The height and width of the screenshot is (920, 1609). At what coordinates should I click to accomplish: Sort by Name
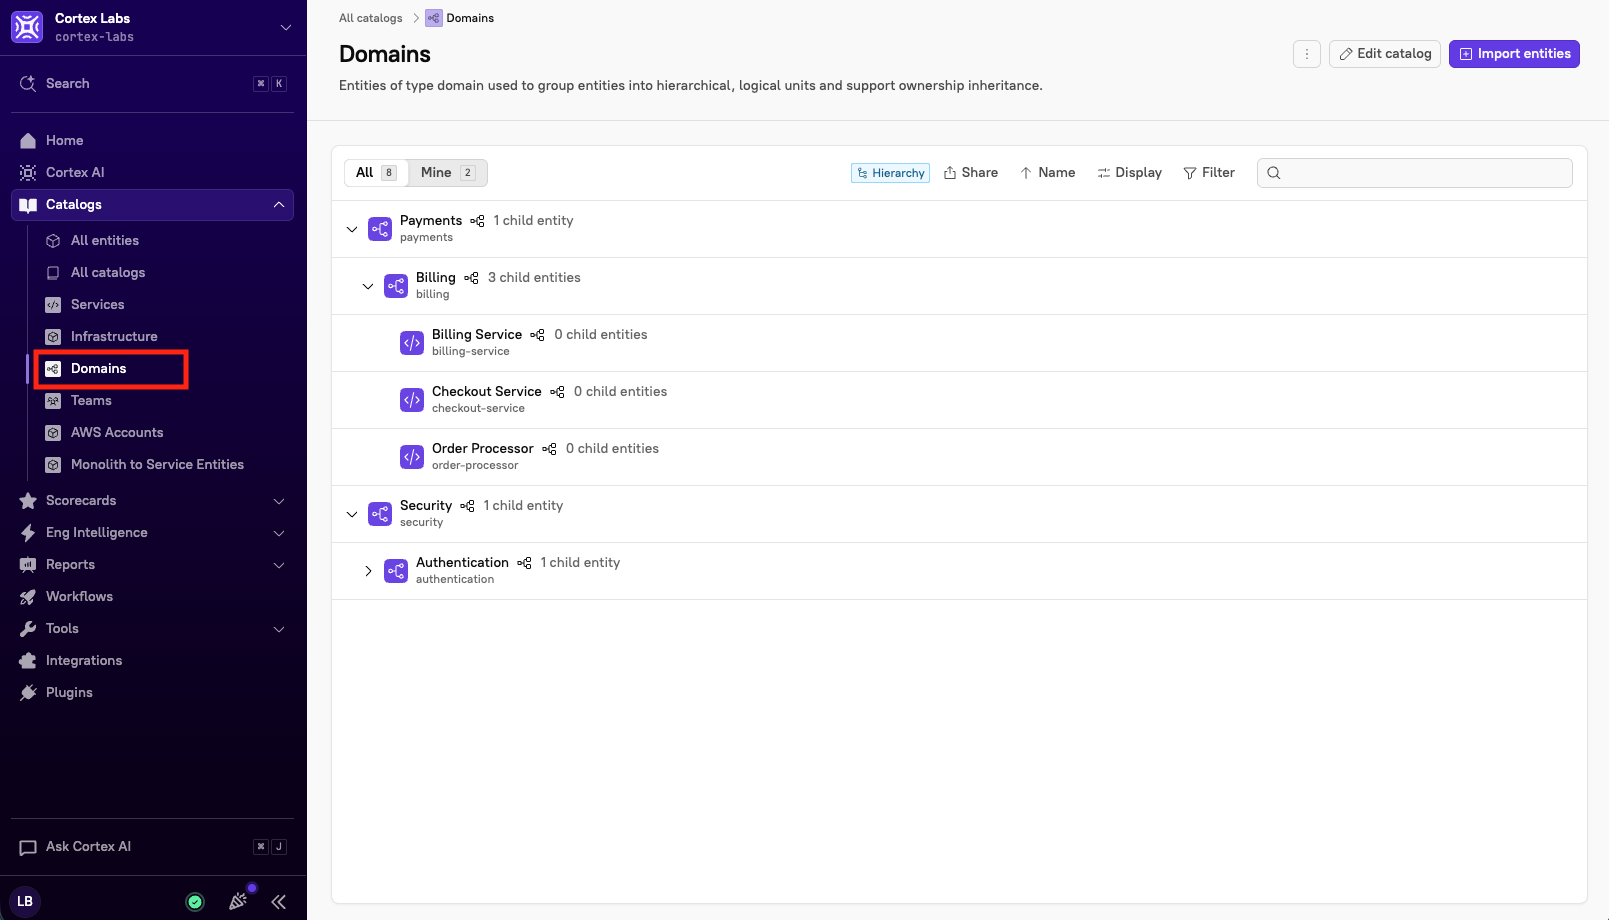click(1047, 173)
